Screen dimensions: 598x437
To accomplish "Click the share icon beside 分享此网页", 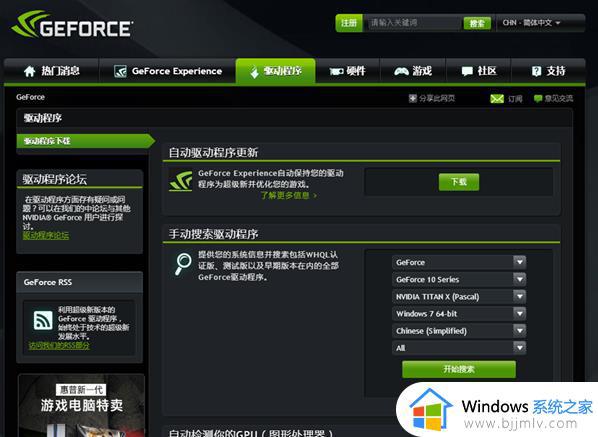I will 413,98.
